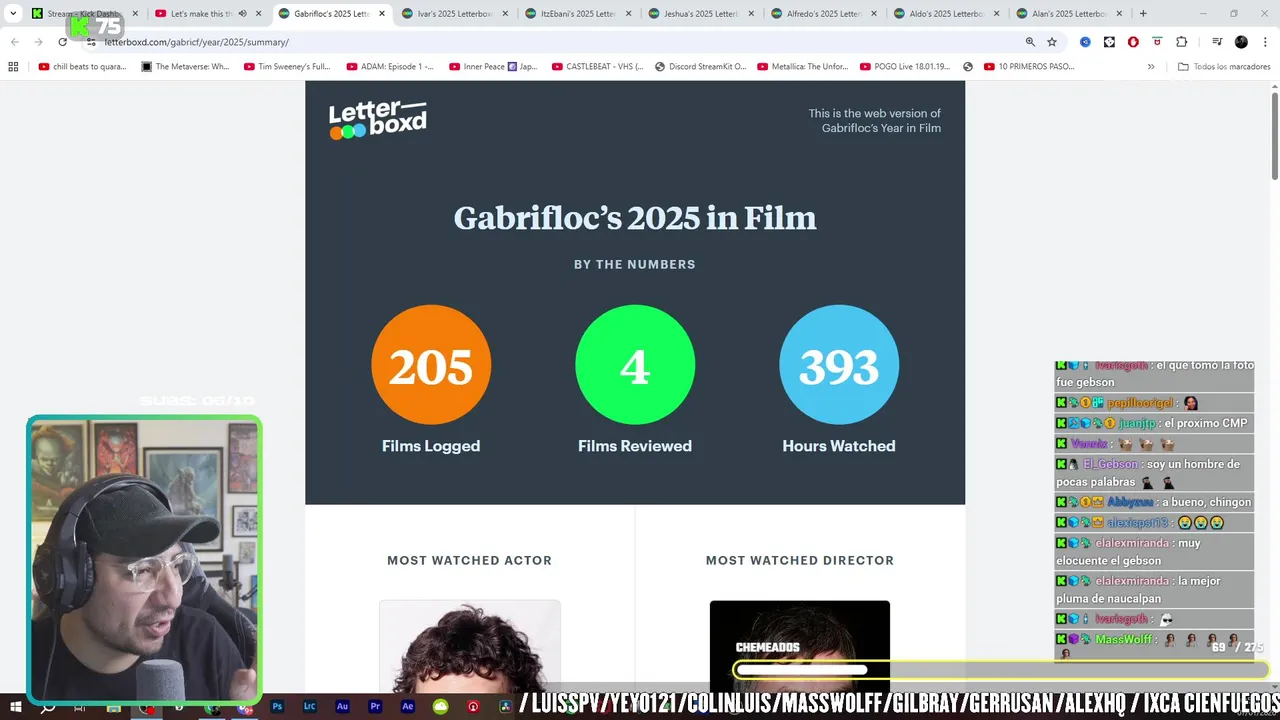Click the blue 393 Hours Watched circle
Screen dimensions: 1280x720
coord(839,365)
